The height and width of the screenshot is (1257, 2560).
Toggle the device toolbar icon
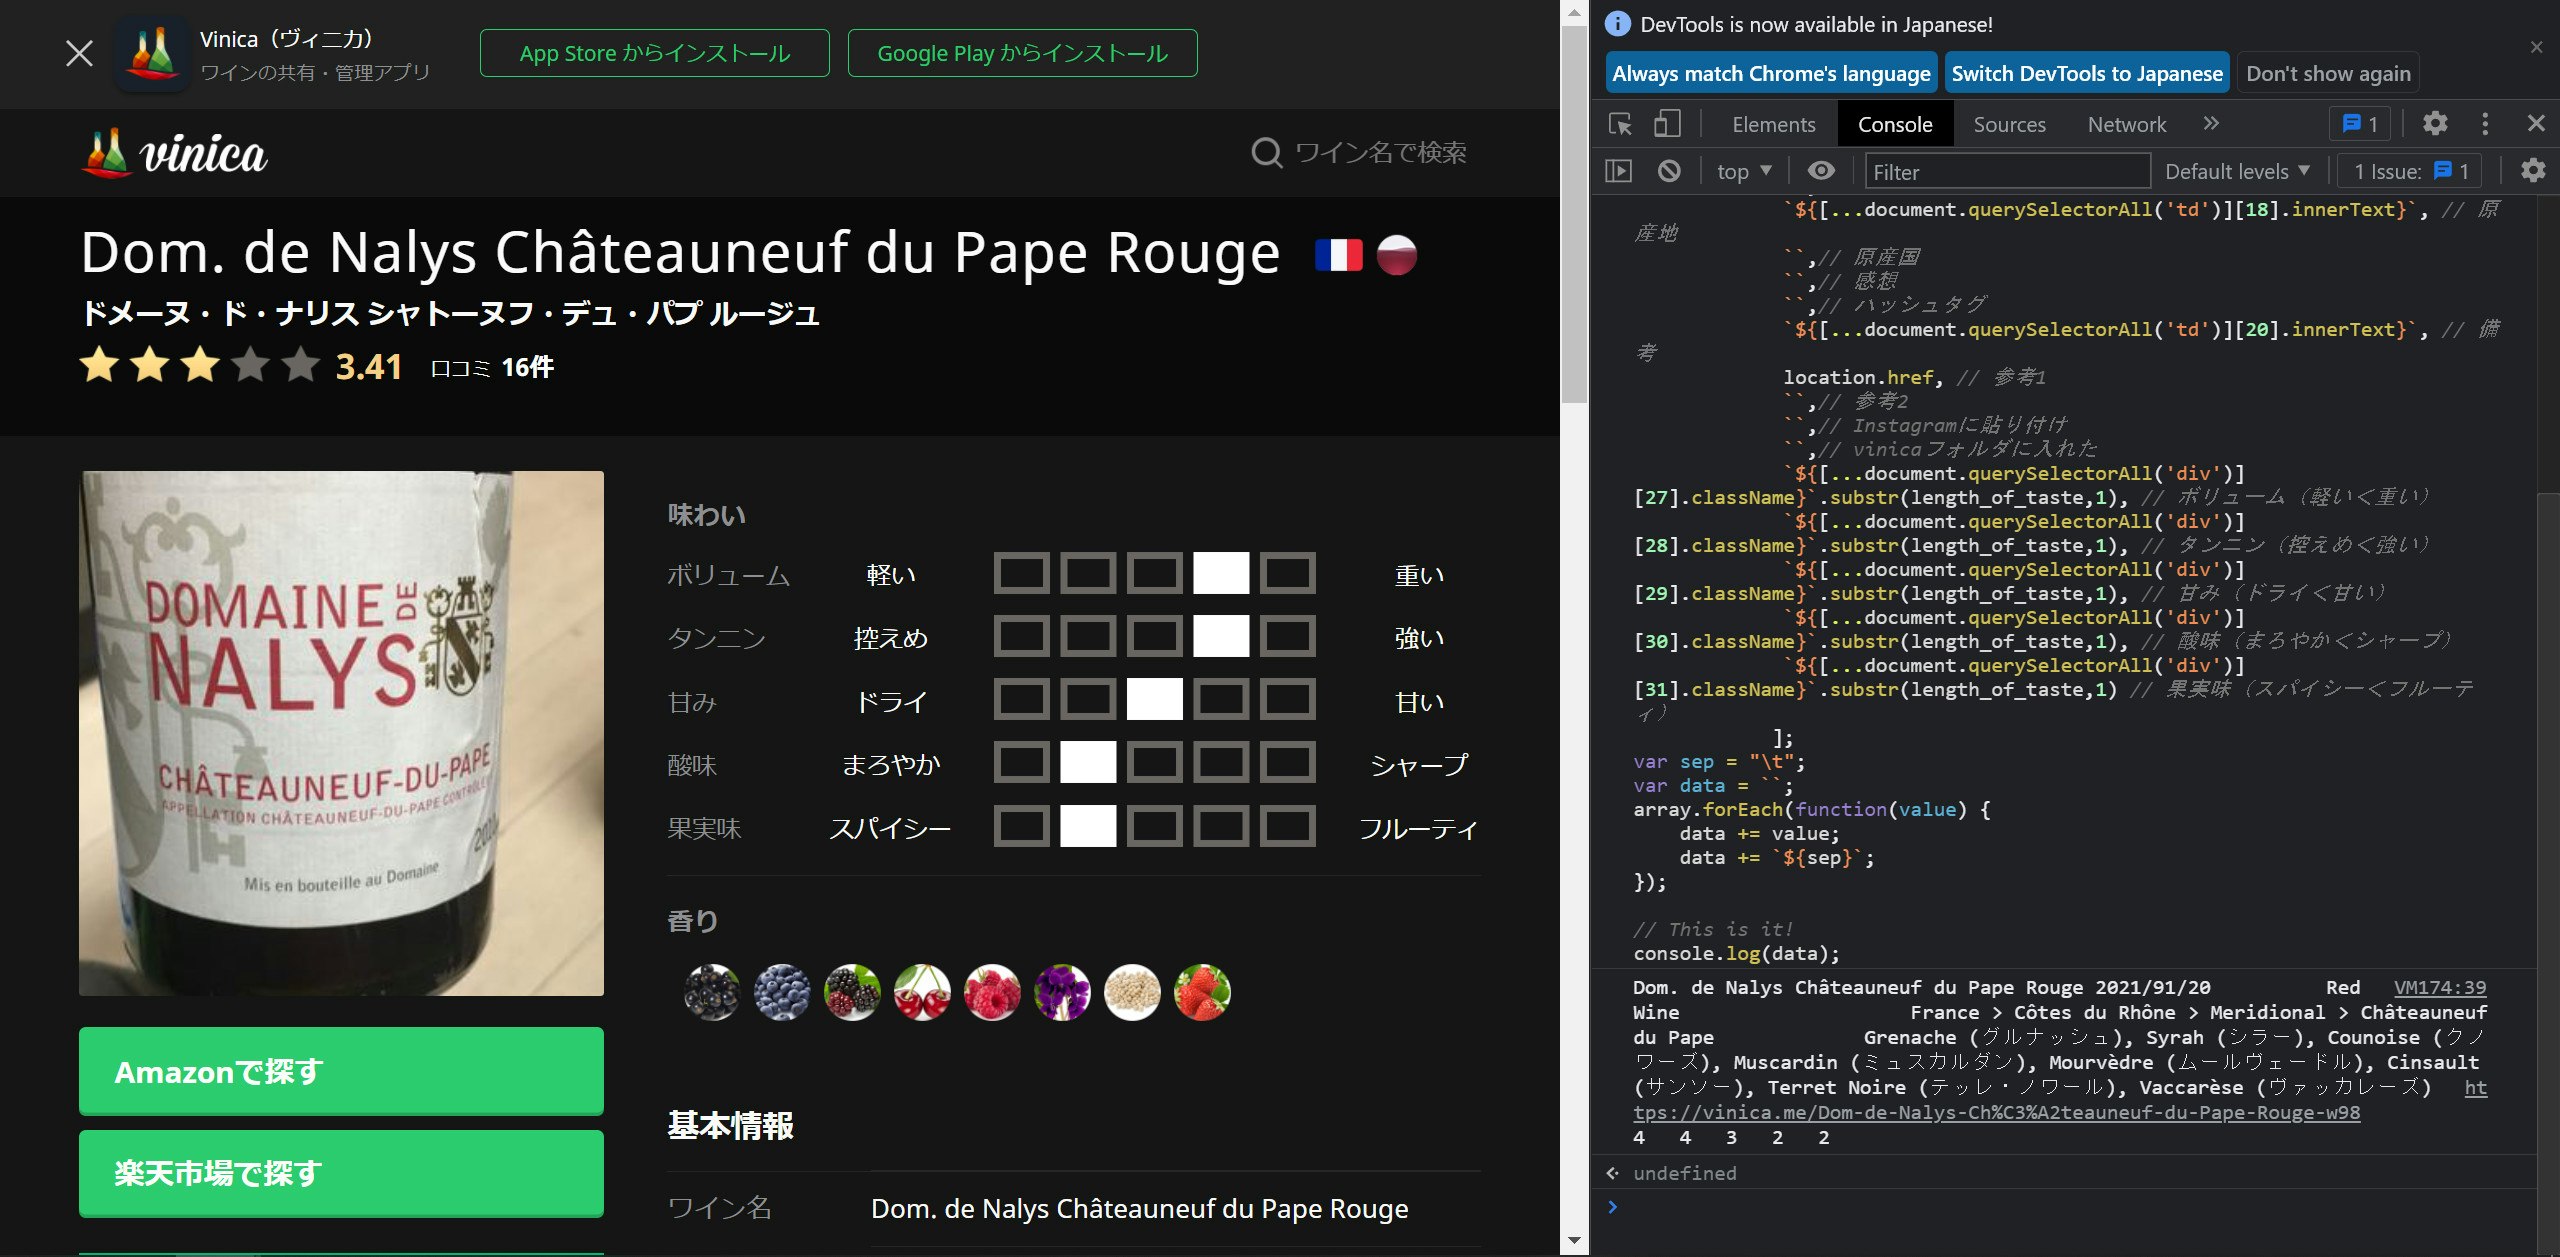(1666, 124)
